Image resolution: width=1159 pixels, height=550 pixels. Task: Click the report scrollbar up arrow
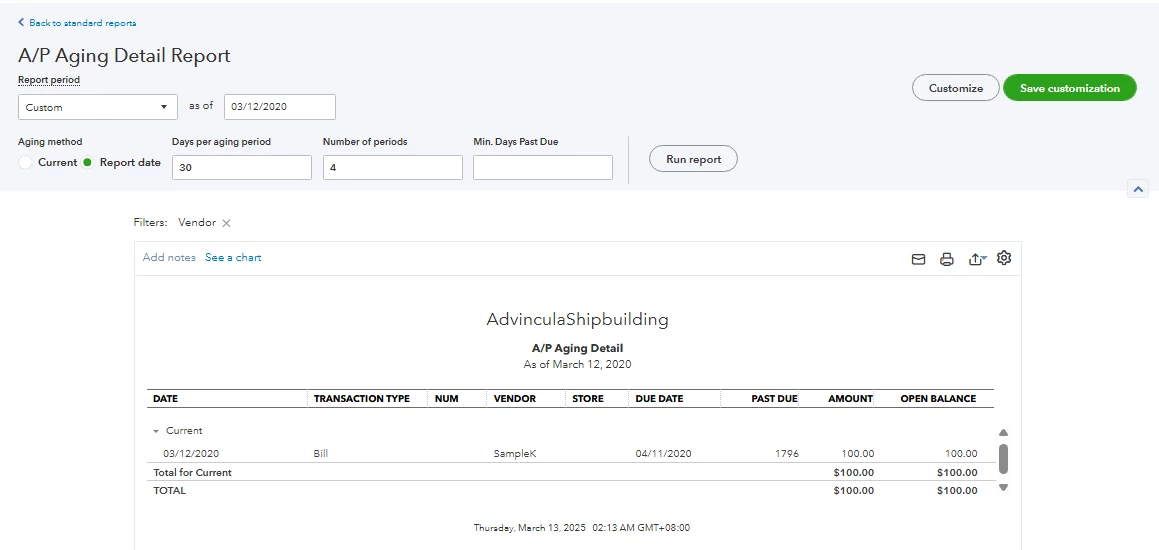pos(1003,432)
